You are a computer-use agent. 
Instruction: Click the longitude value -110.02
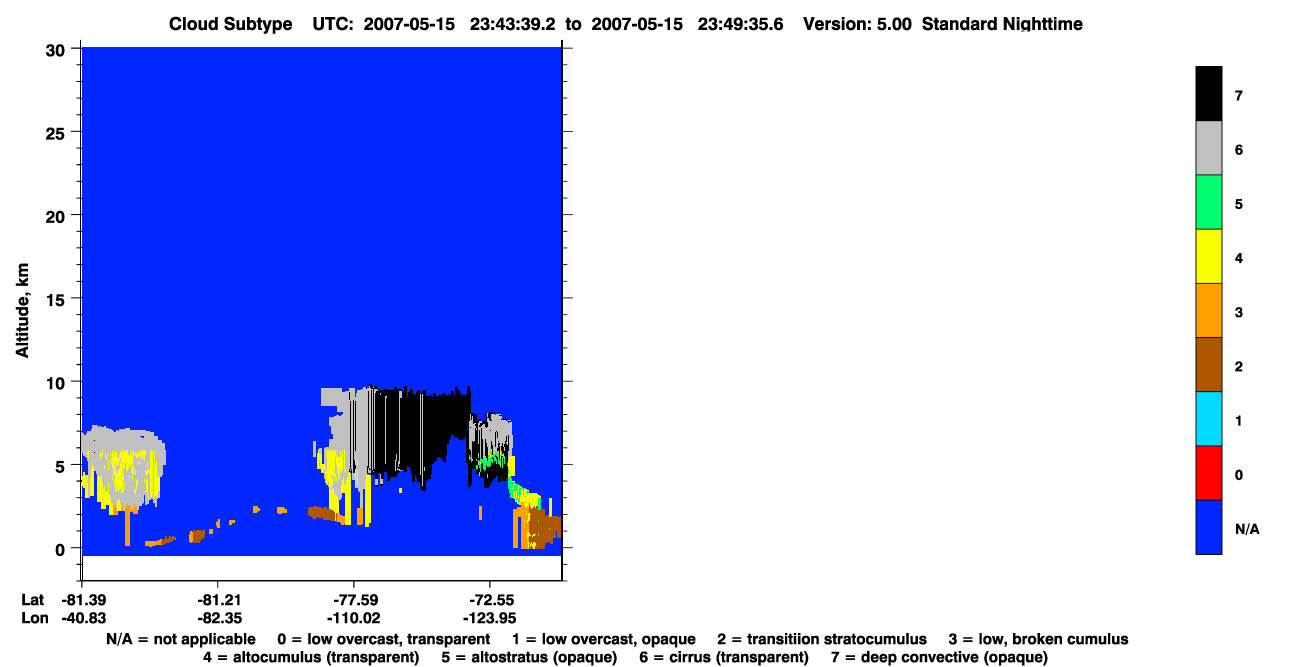tap(354, 618)
